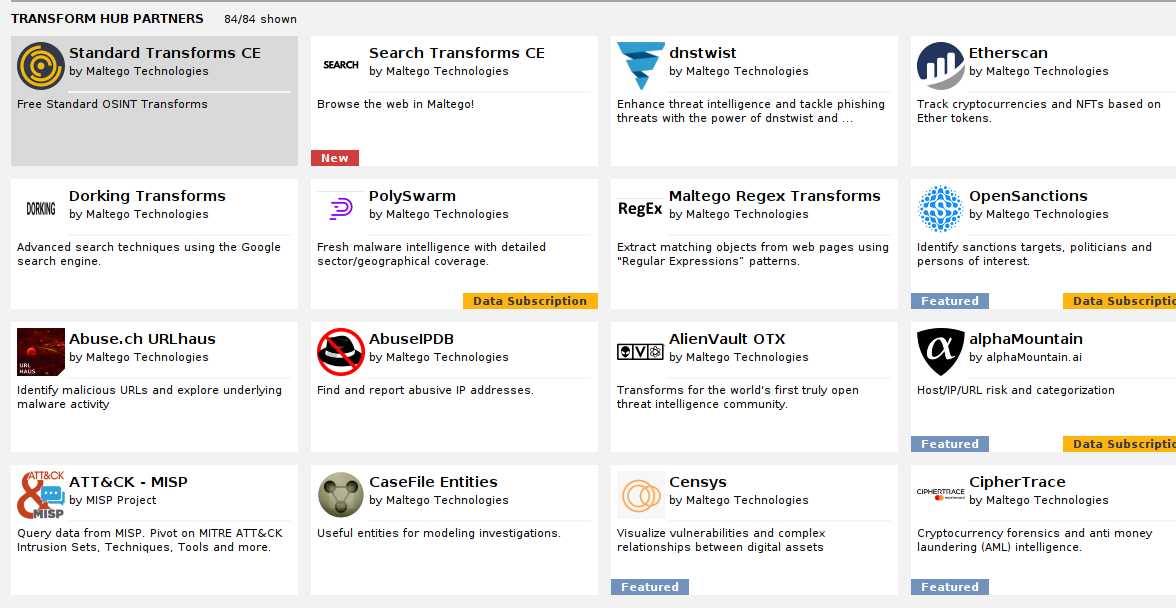Screen dimensions: 1176x608
Task: Click the AlienVault OTX logo icon
Action: 640,352
